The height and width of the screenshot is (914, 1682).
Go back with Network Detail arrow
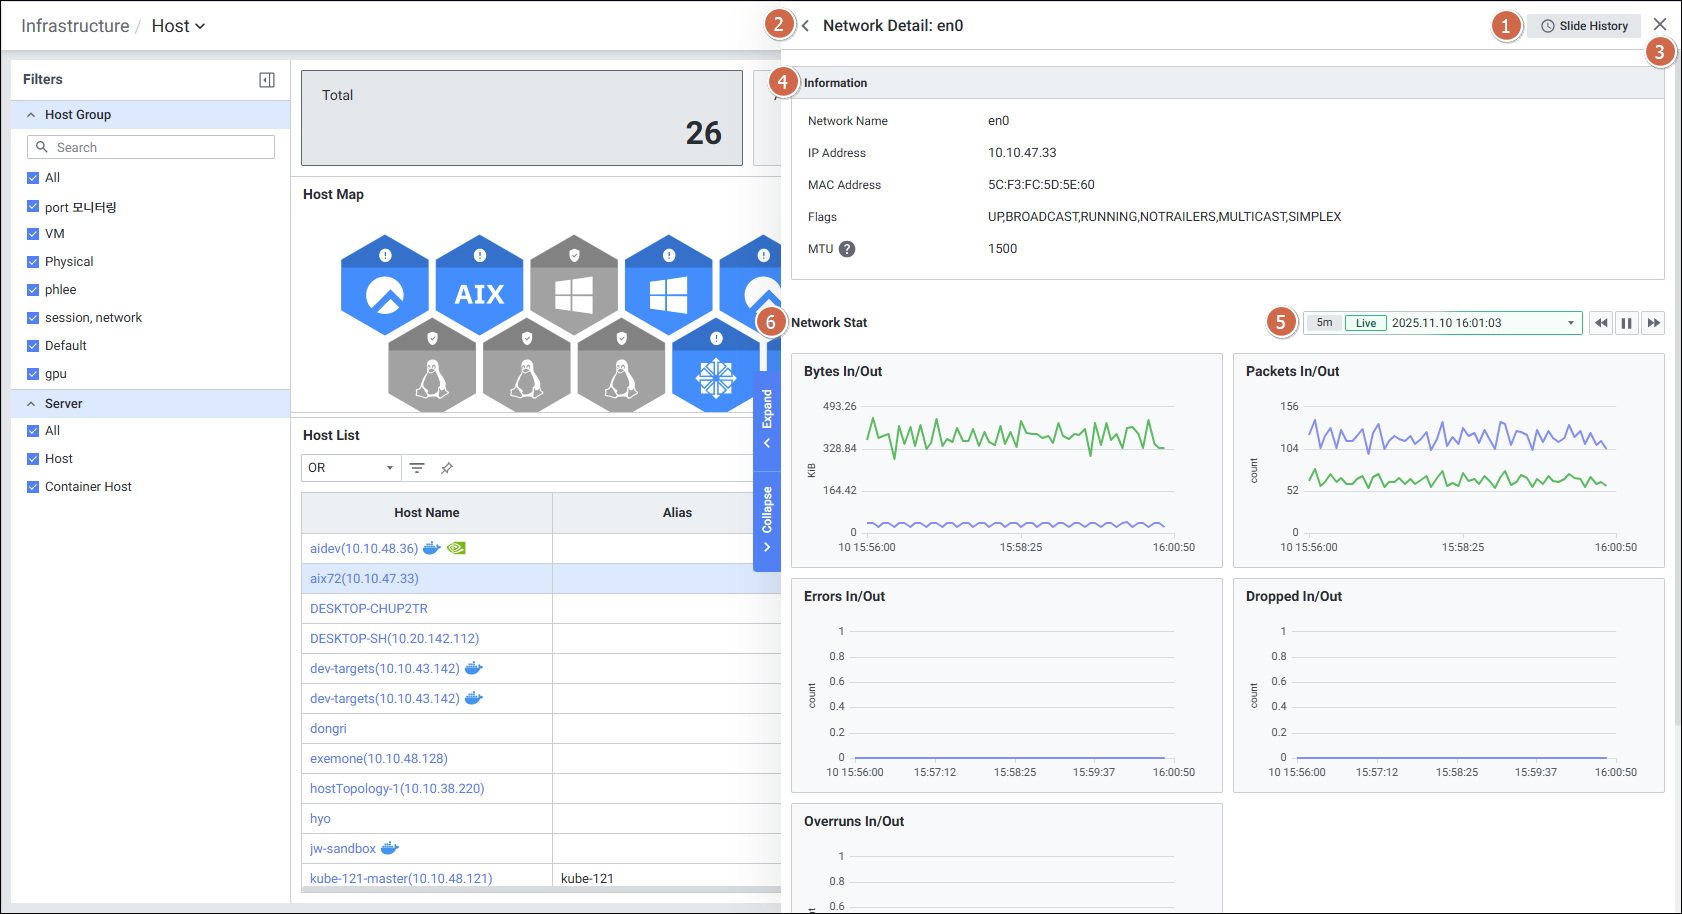tap(805, 26)
